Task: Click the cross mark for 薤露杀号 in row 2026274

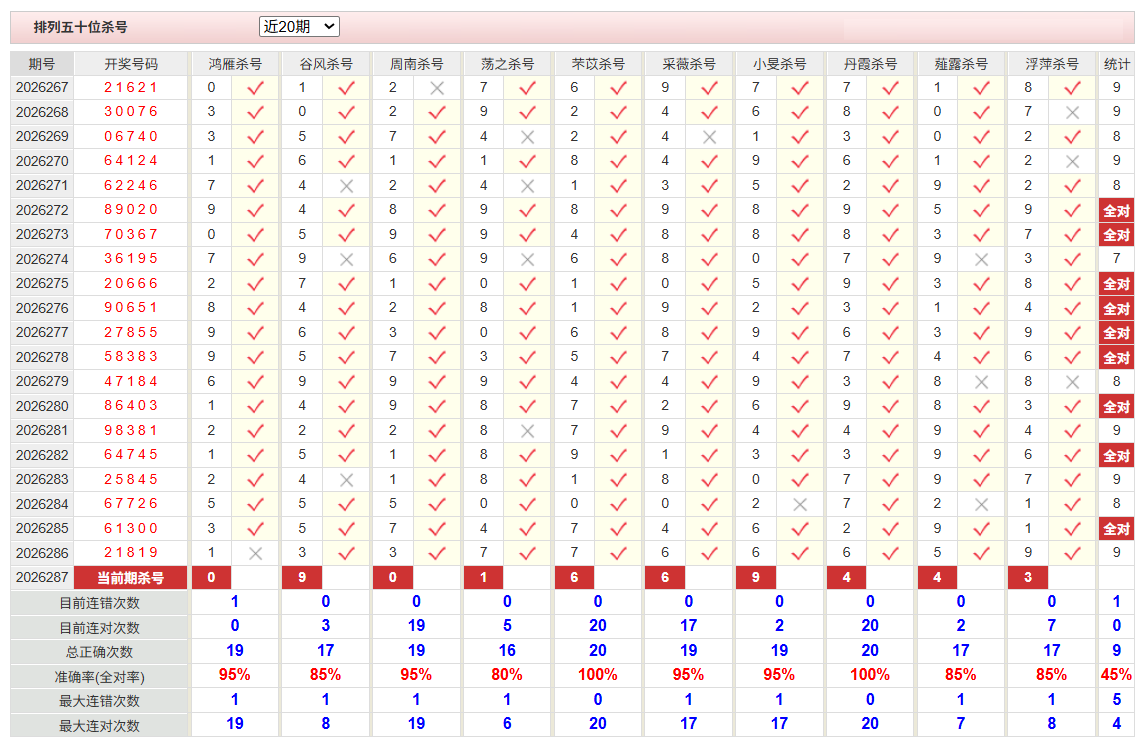Action: pos(981,260)
